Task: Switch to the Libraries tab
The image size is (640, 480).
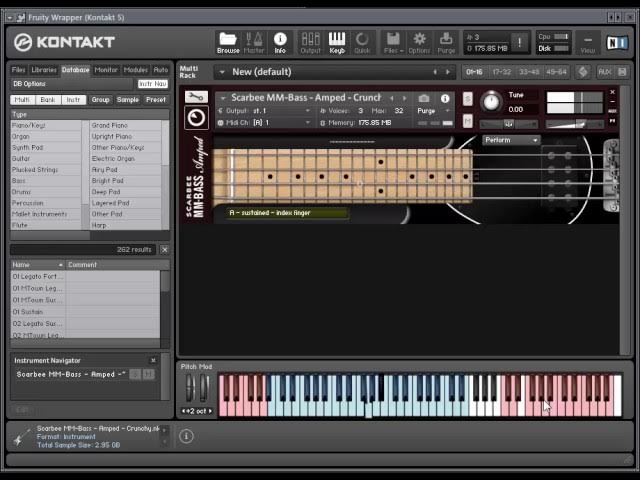Action: 44,70
